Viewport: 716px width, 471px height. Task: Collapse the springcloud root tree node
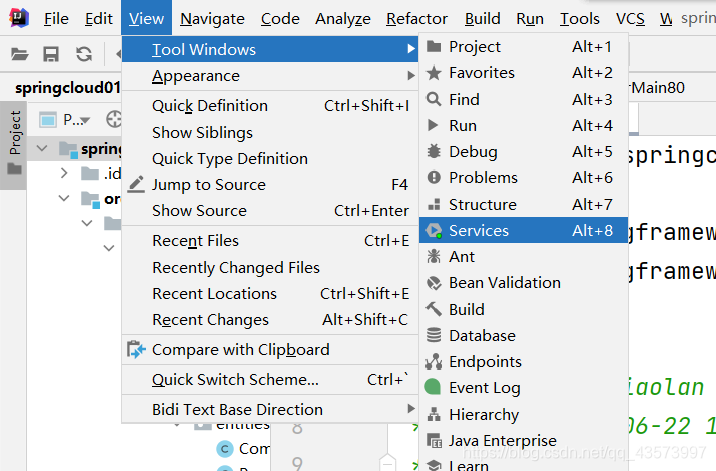click(42, 149)
